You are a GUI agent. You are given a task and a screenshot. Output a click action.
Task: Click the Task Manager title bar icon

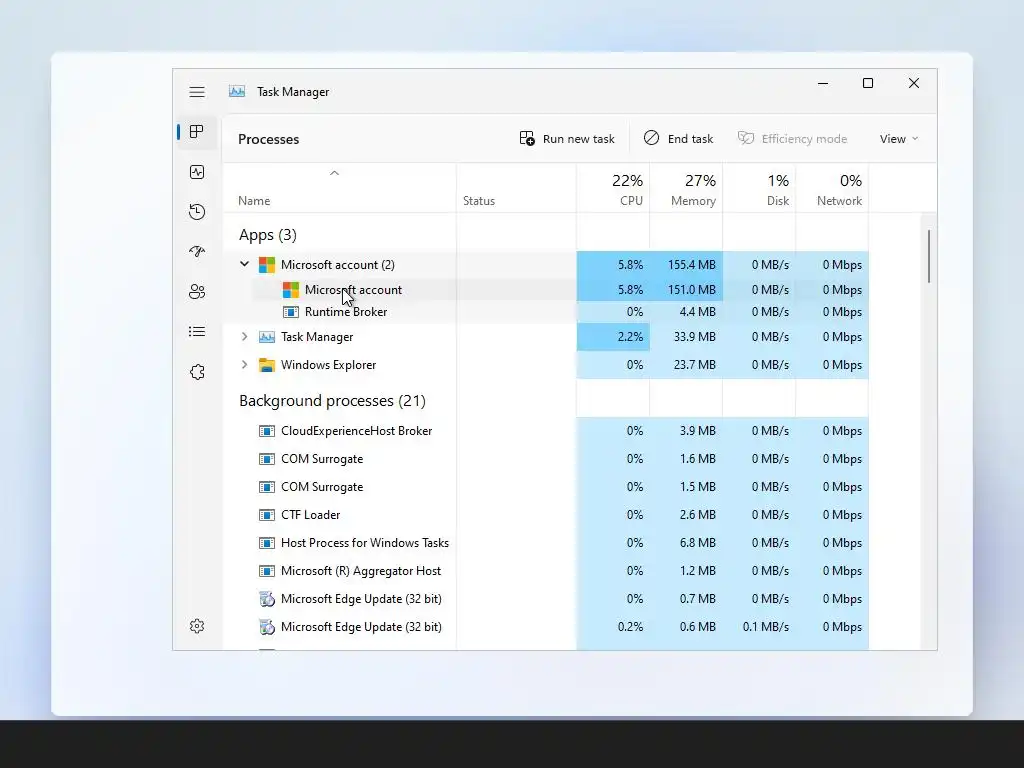(x=236, y=91)
